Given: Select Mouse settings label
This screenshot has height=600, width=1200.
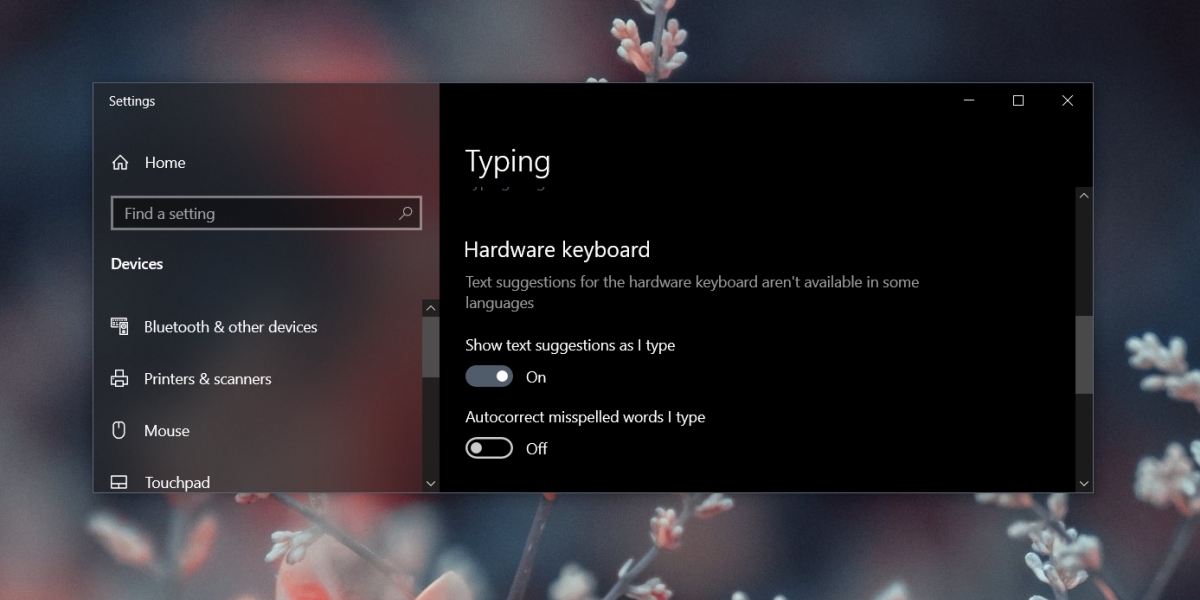Looking at the screenshot, I should coord(166,431).
